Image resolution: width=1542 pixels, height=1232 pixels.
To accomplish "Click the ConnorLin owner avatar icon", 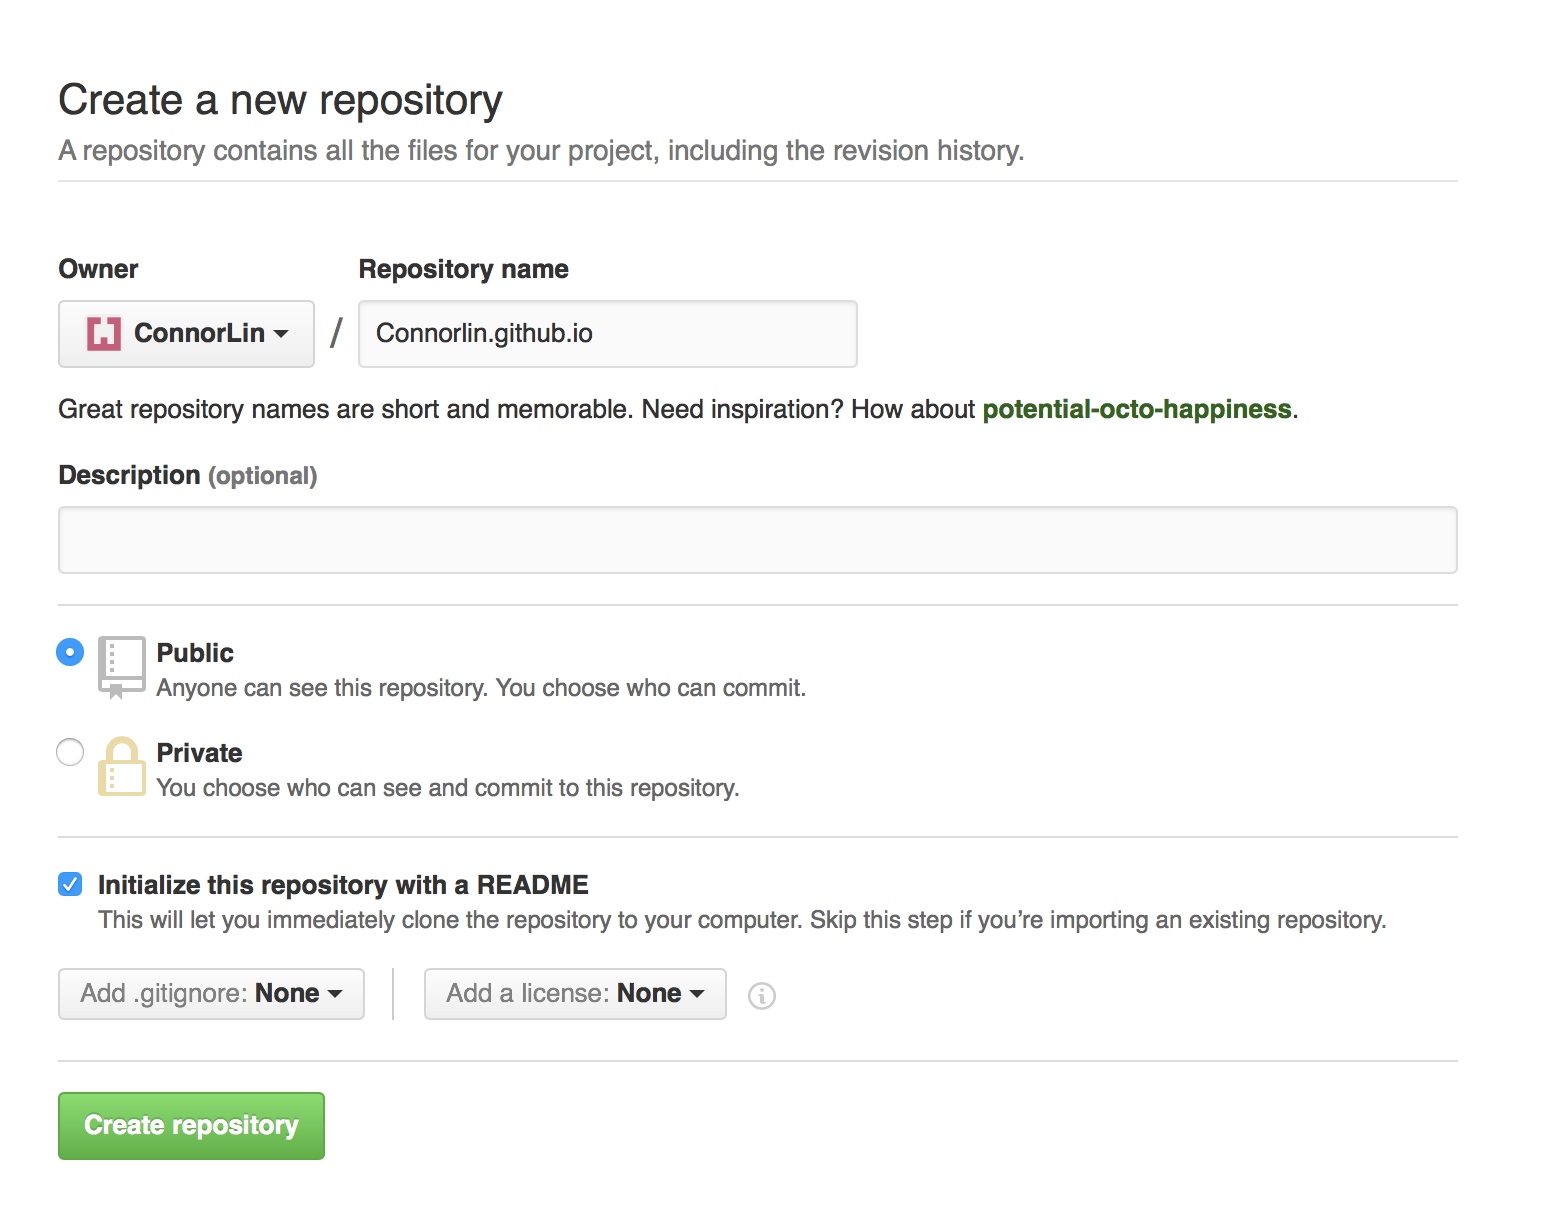I will point(104,333).
